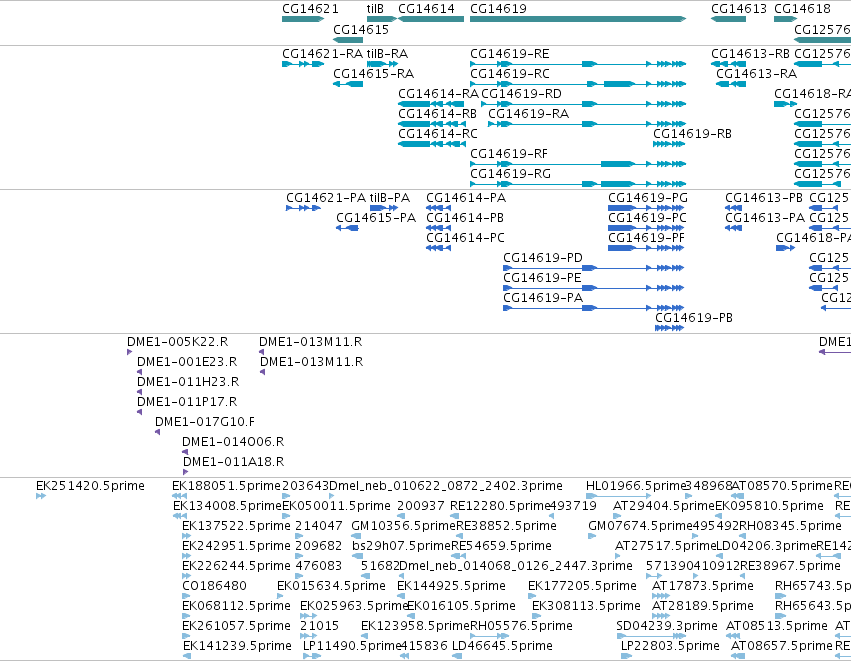
Task: Select the CG14619-PD protein label
Action: coord(542,258)
